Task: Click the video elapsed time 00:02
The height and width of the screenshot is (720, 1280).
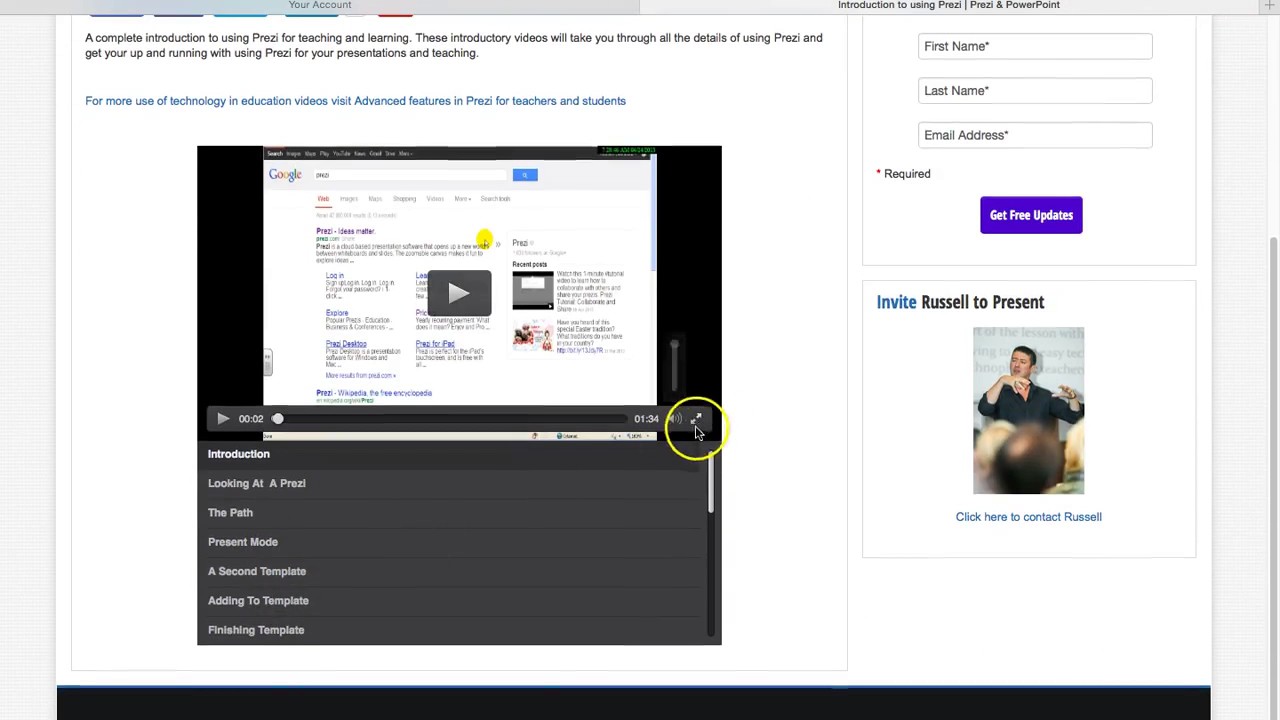Action: (x=251, y=419)
